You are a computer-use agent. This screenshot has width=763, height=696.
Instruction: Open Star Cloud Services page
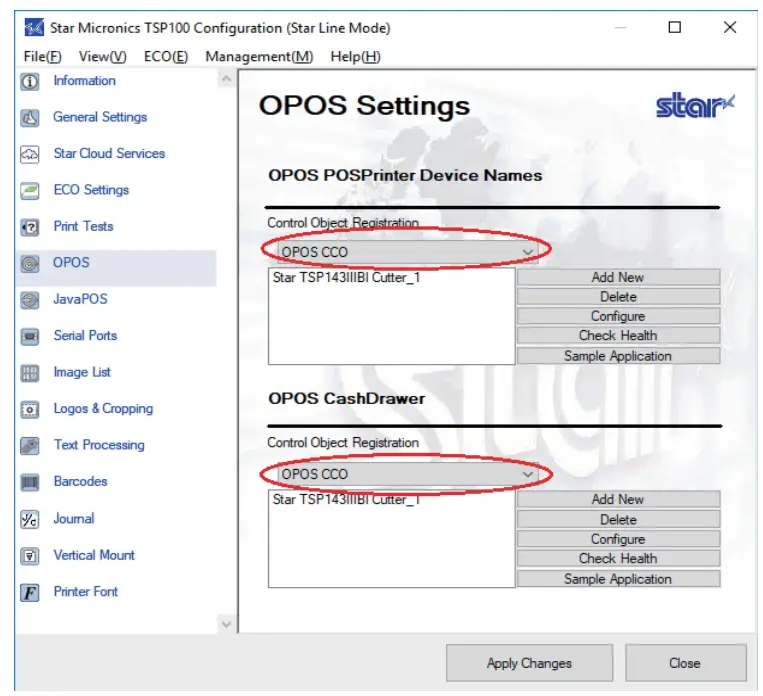tap(109, 154)
